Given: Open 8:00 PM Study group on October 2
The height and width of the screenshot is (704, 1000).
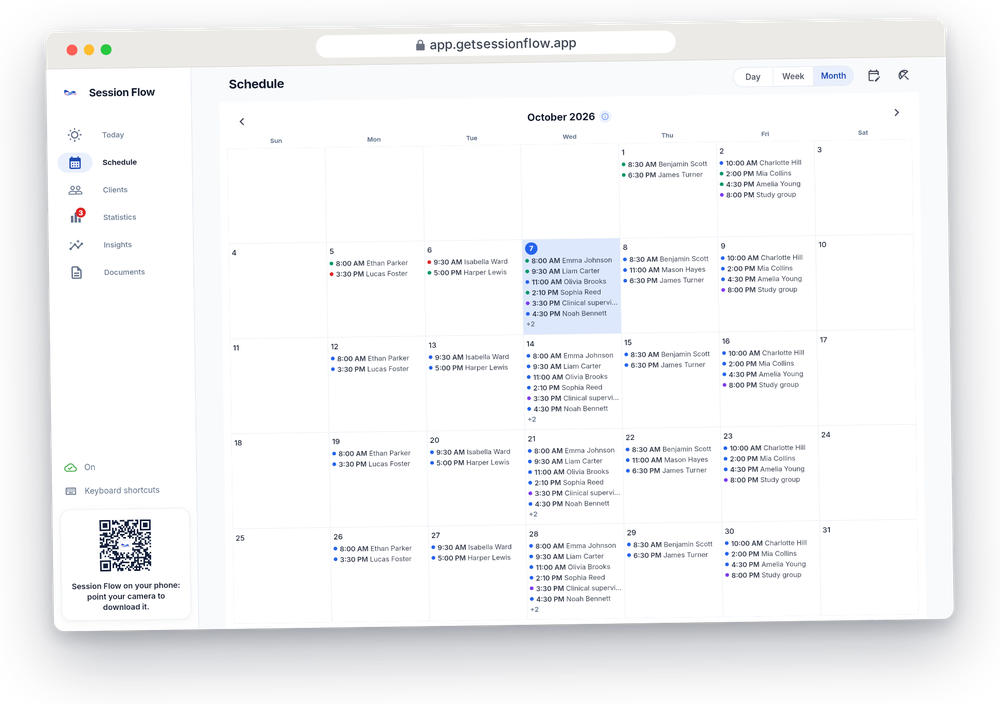Looking at the screenshot, I should pos(758,195).
